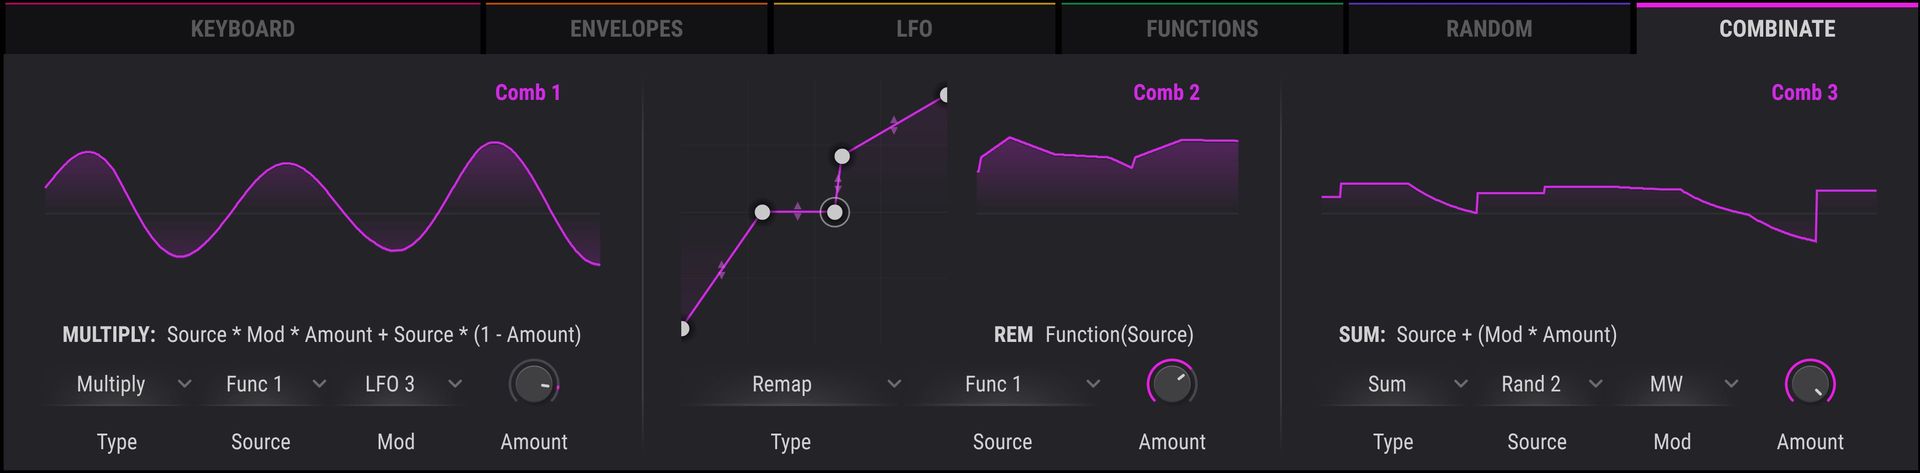Click the Comb 3 Amount knob
1920x473 pixels.
click(x=1809, y=384)
